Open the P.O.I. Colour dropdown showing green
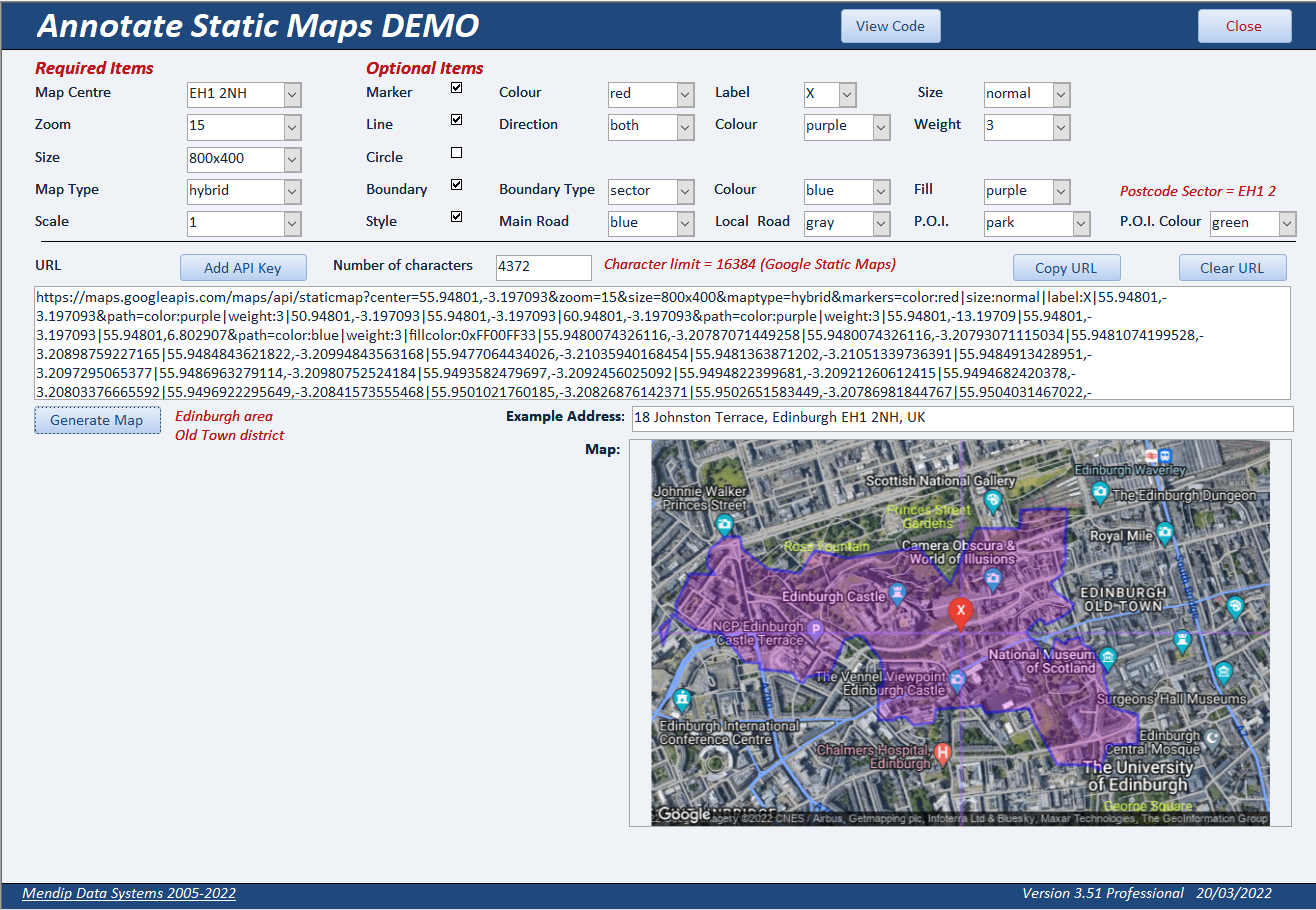The image size is (1316, 910). point(1287,223)
